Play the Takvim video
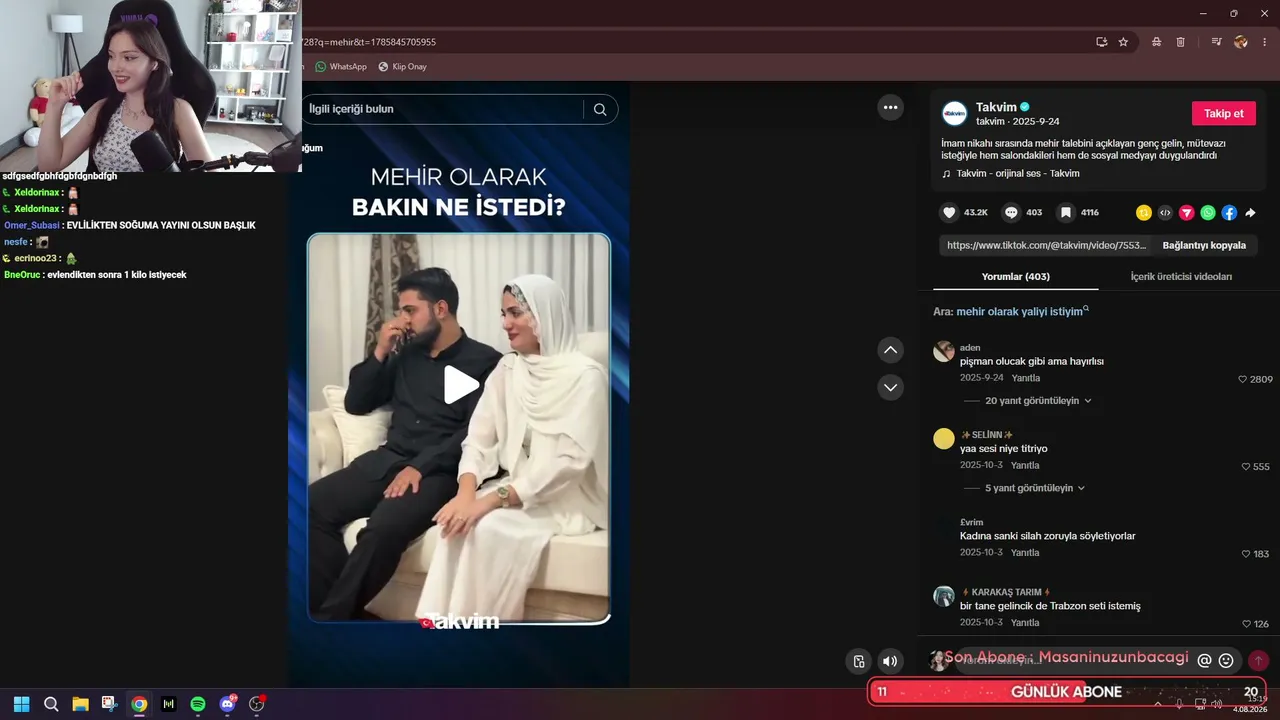The height and width of the screenshot is (720, 1280). [460, 385]
